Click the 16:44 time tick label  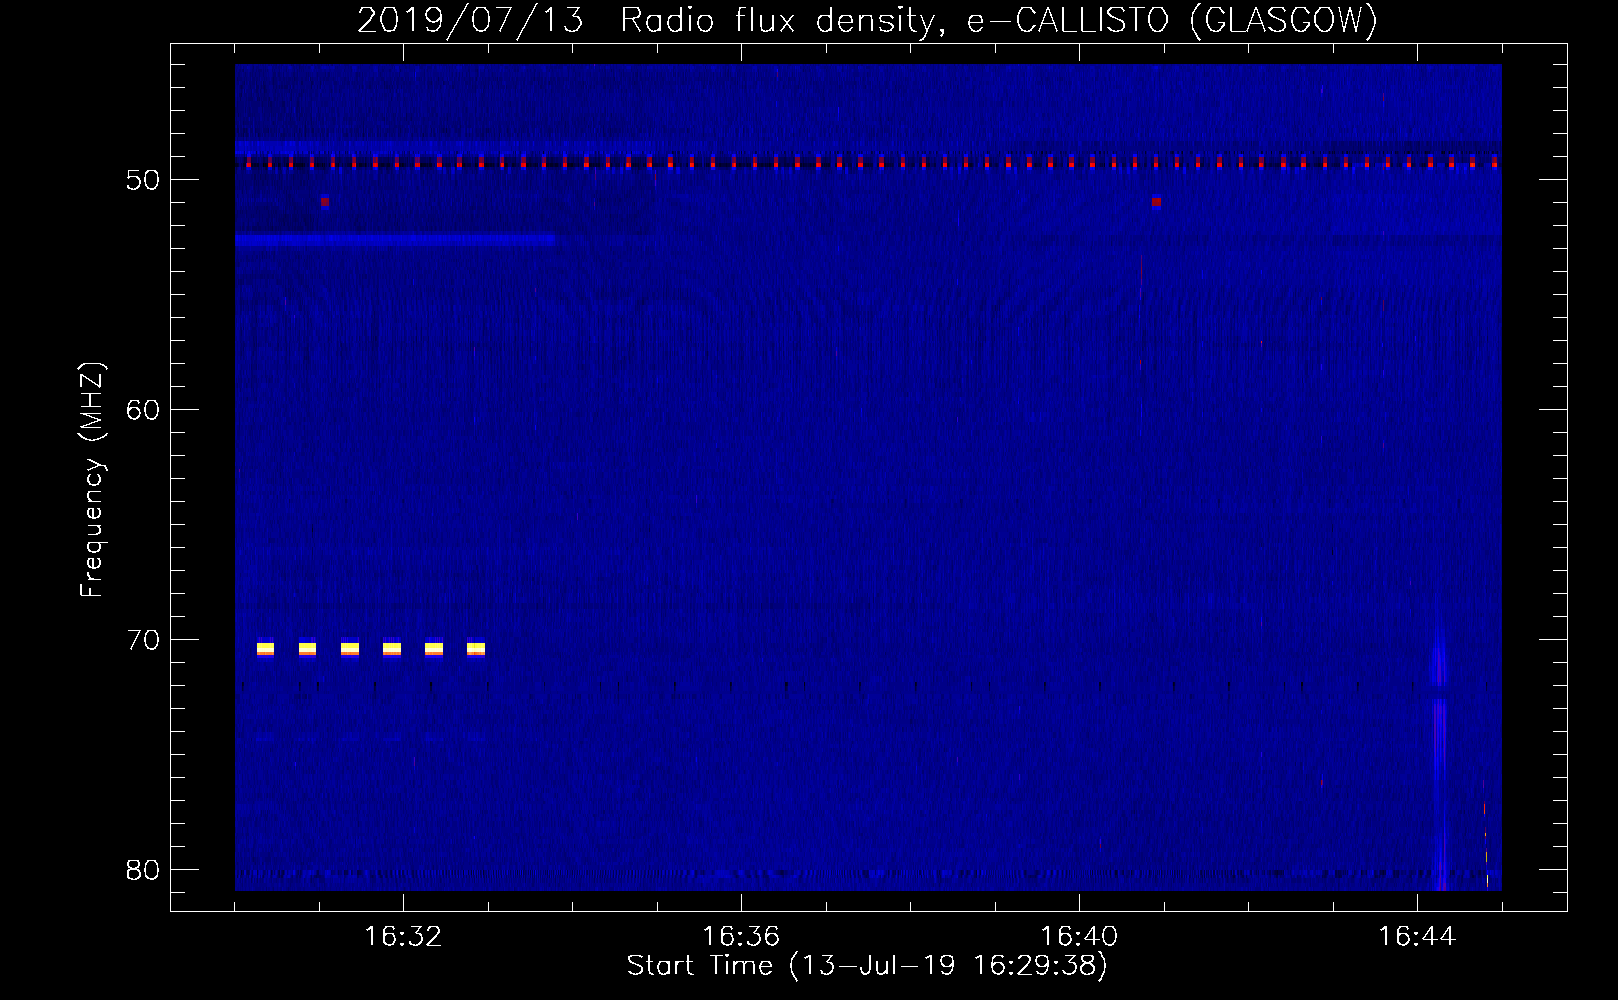pos(1417,937)
